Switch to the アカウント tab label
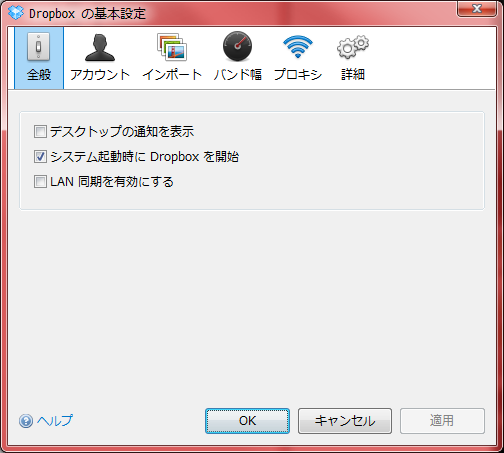Screen dimensions: 504x453 click(x=100, y=74)
